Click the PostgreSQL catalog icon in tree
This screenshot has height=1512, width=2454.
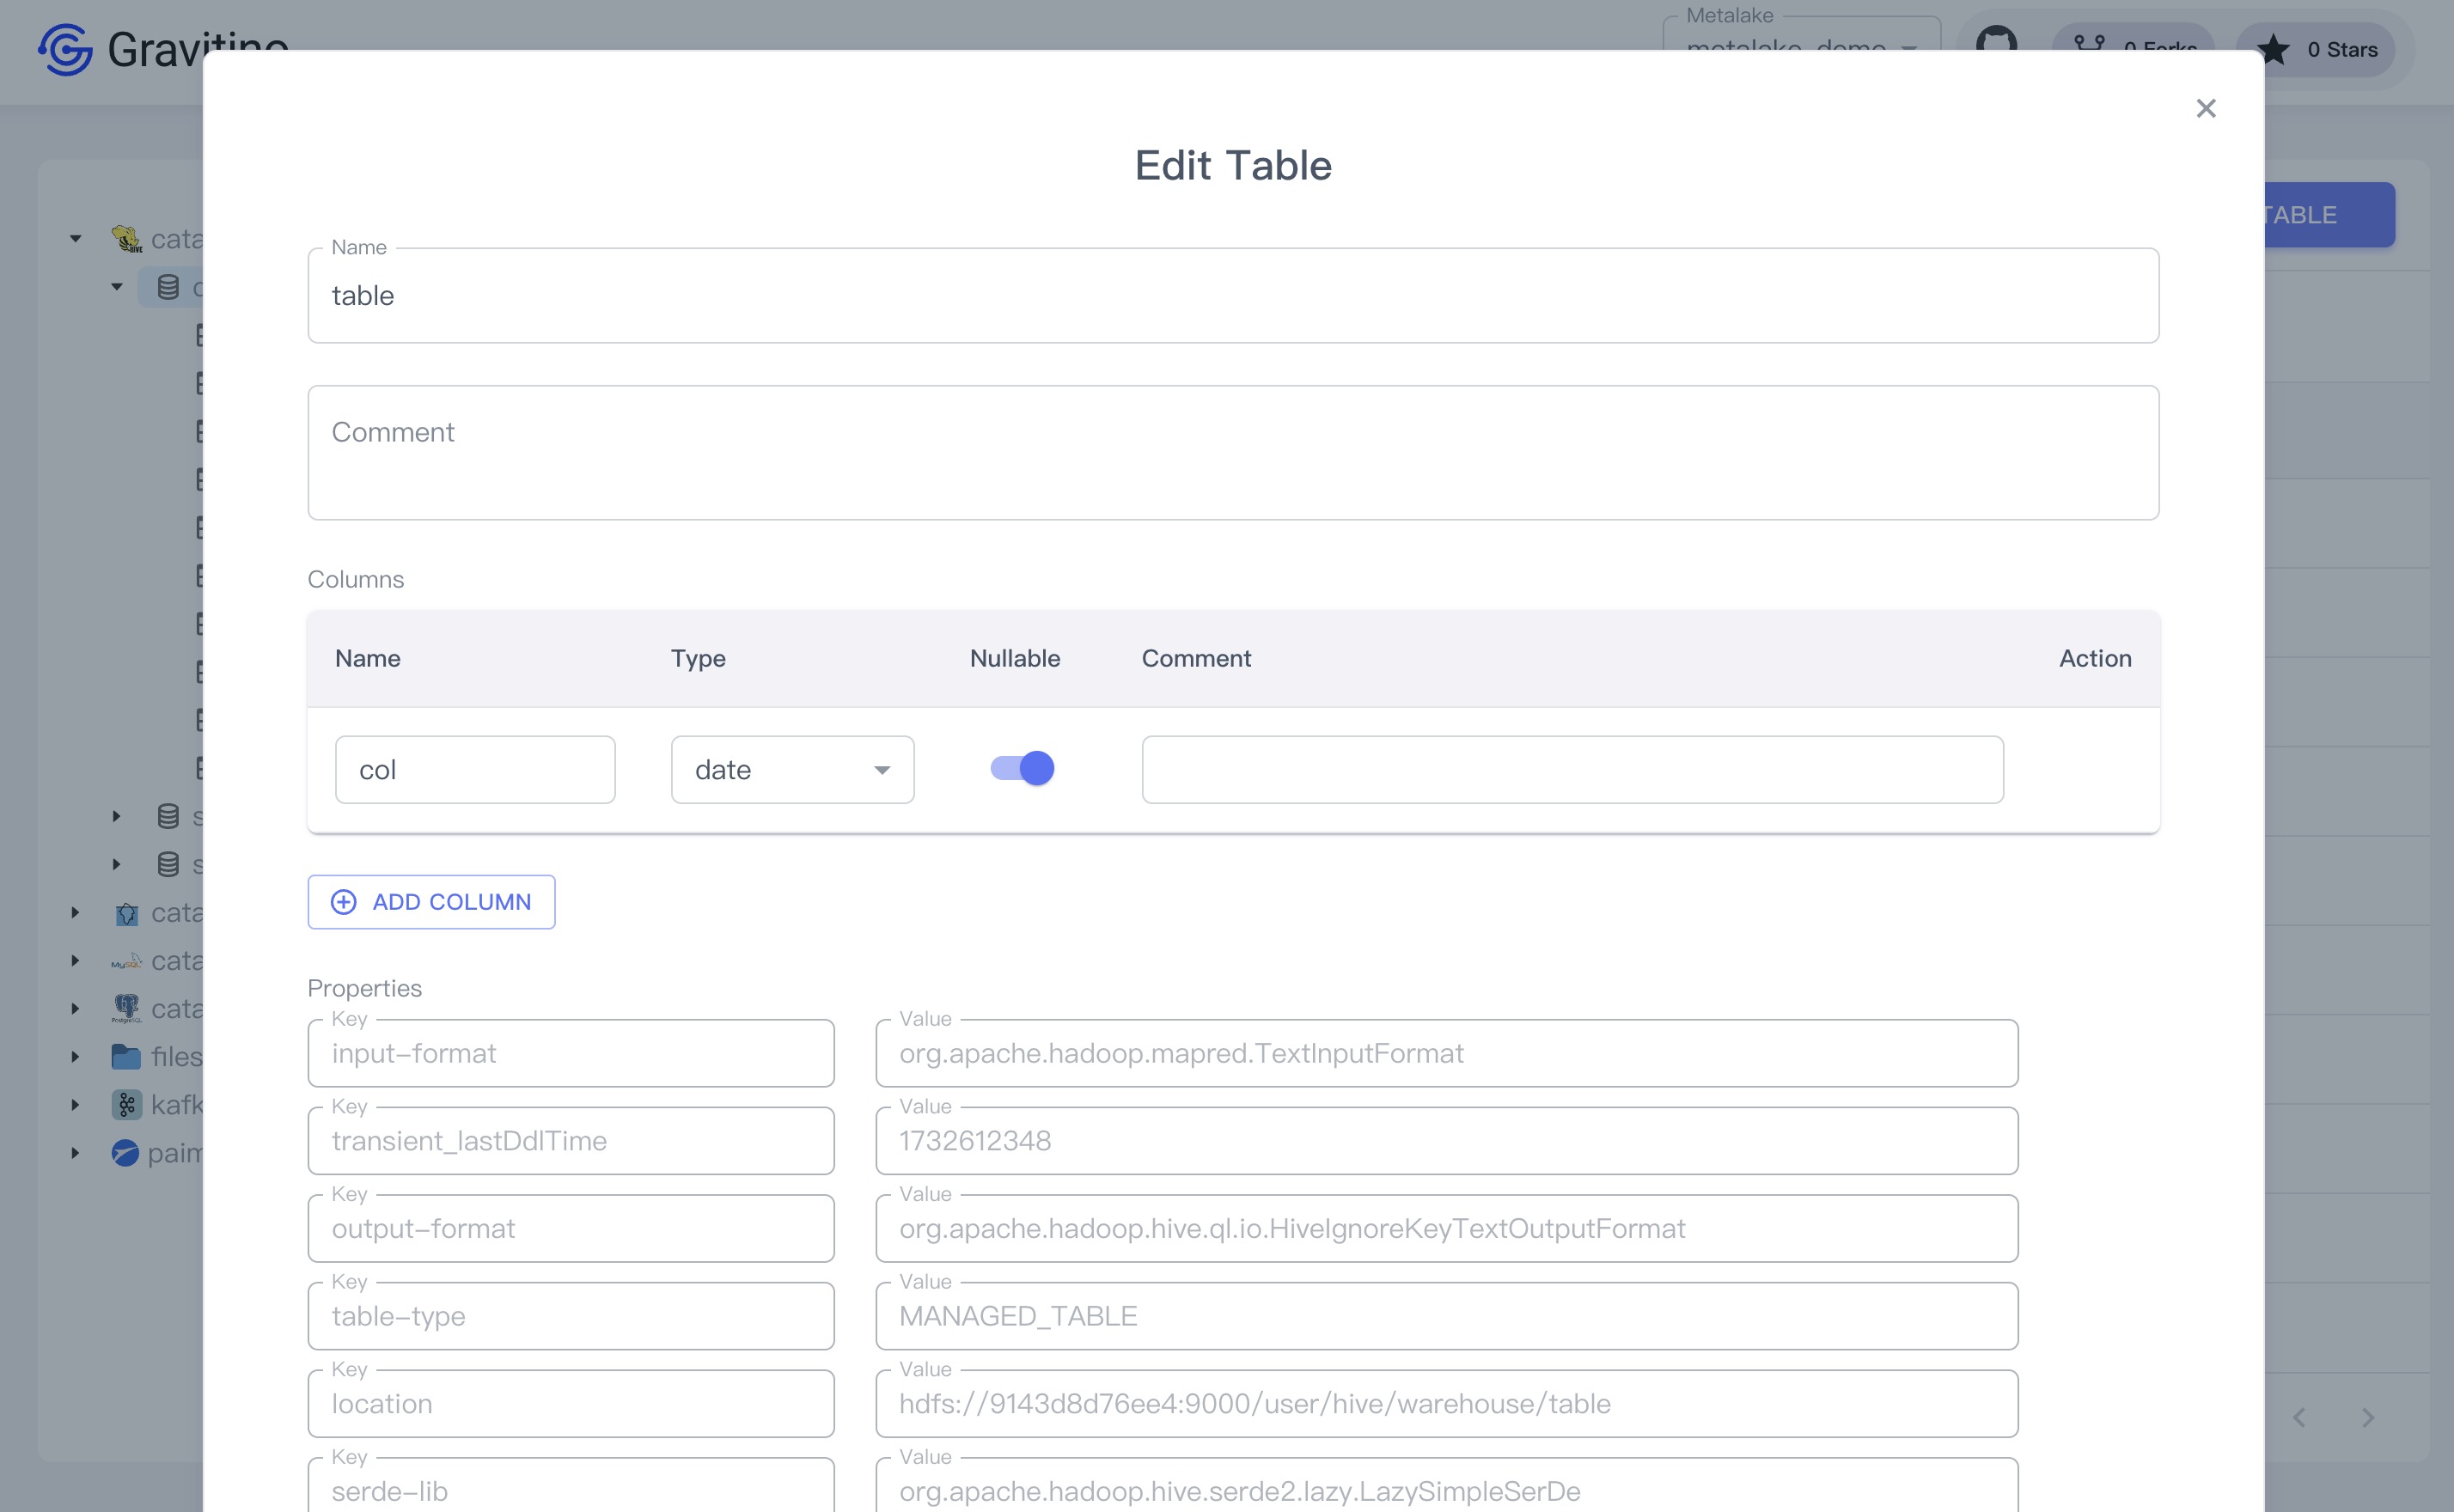[x=126, y=1008]
